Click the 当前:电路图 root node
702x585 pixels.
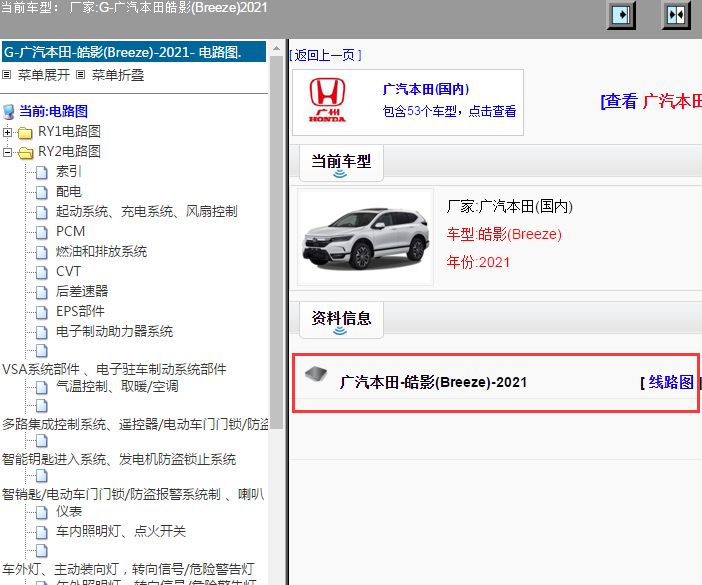53,111
